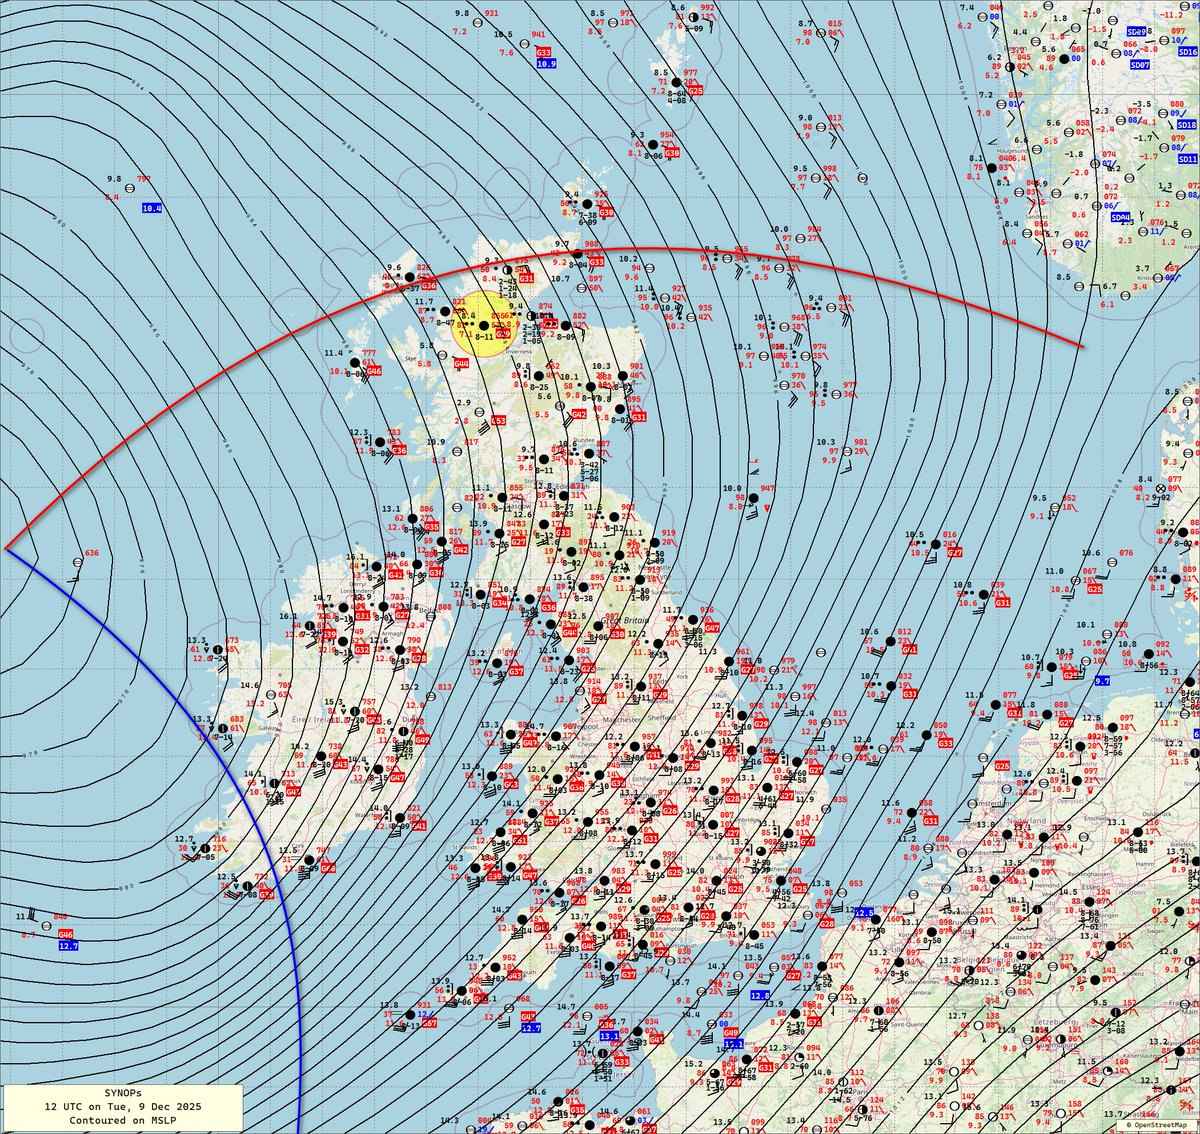Click the blue 9.7 box in the German Bight
This screenshot has height=1134, width=1200.
click(x=1102, y=680)
